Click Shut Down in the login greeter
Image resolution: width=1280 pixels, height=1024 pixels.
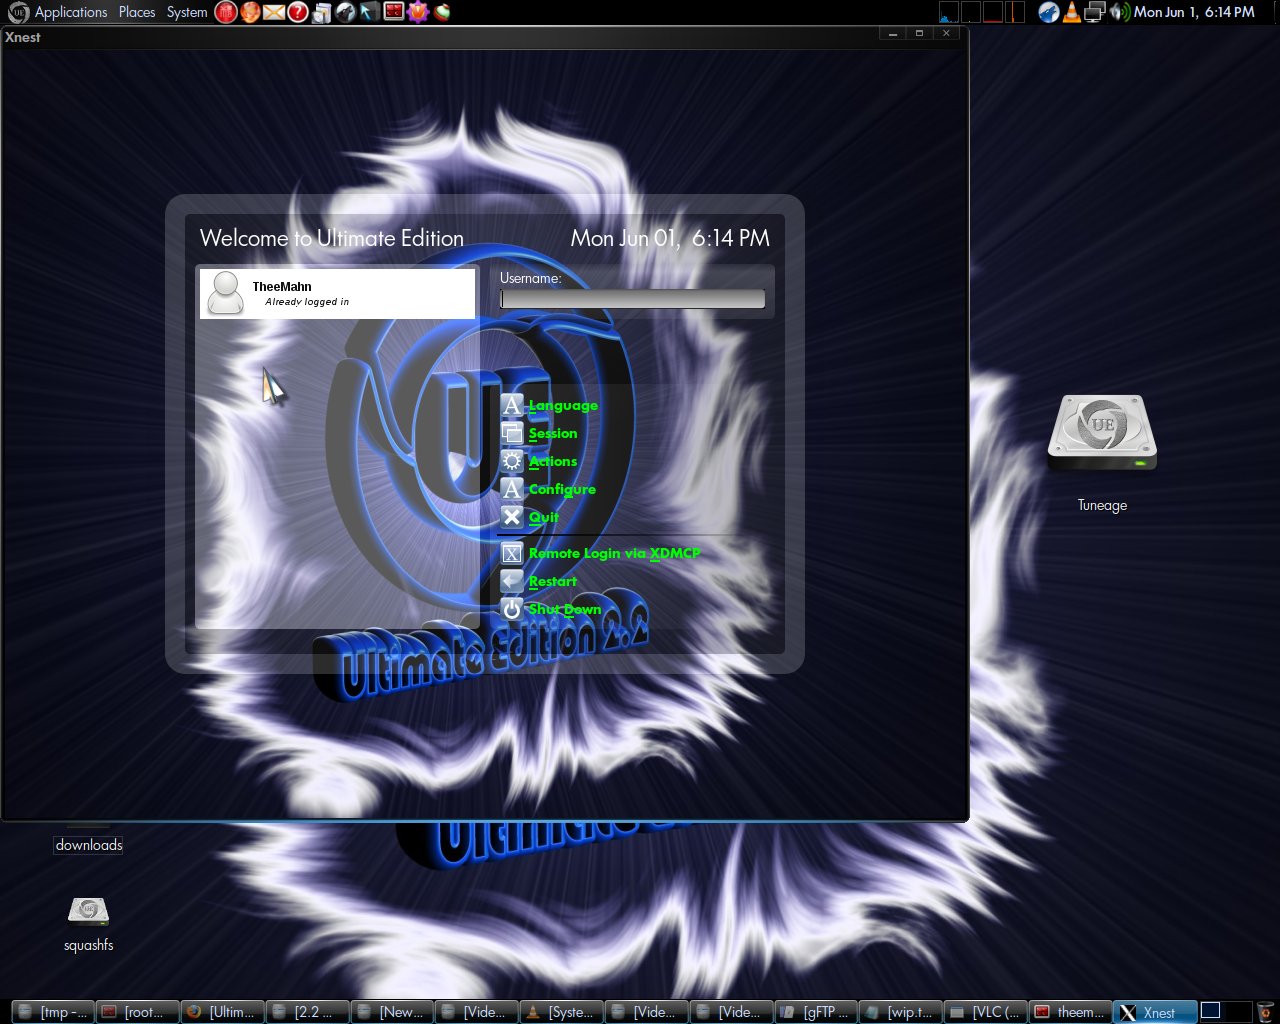coord(565,609)
